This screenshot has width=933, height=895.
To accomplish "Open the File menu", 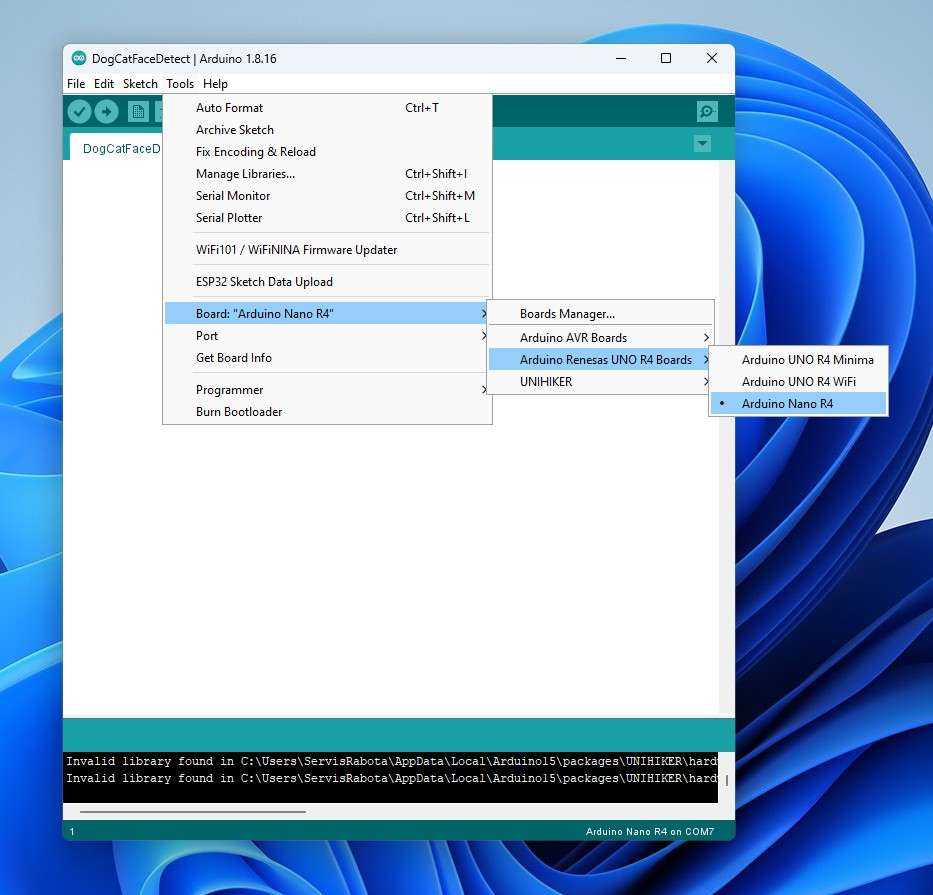I will (x=76, y=84).
